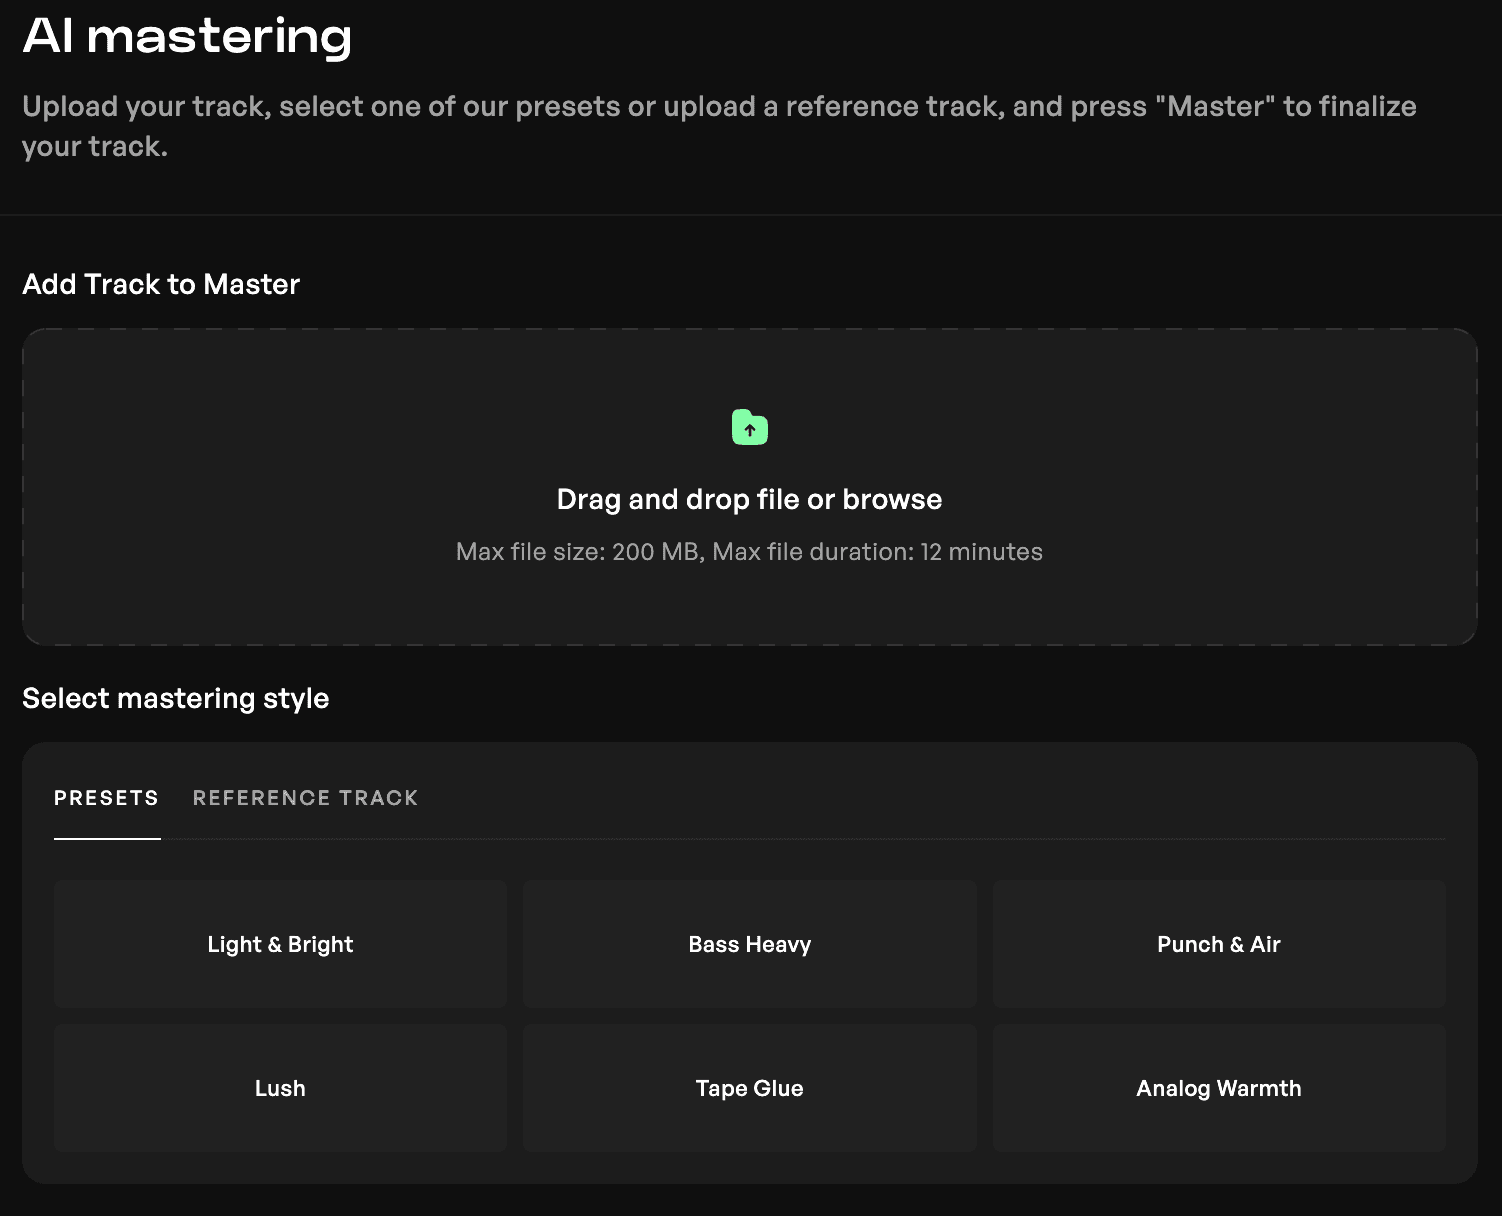Image resolution: width=1502 pixels, height=1216 pixels.
Task: Click the 'Select mastering style' heading
Action: [x=176, y=698]
